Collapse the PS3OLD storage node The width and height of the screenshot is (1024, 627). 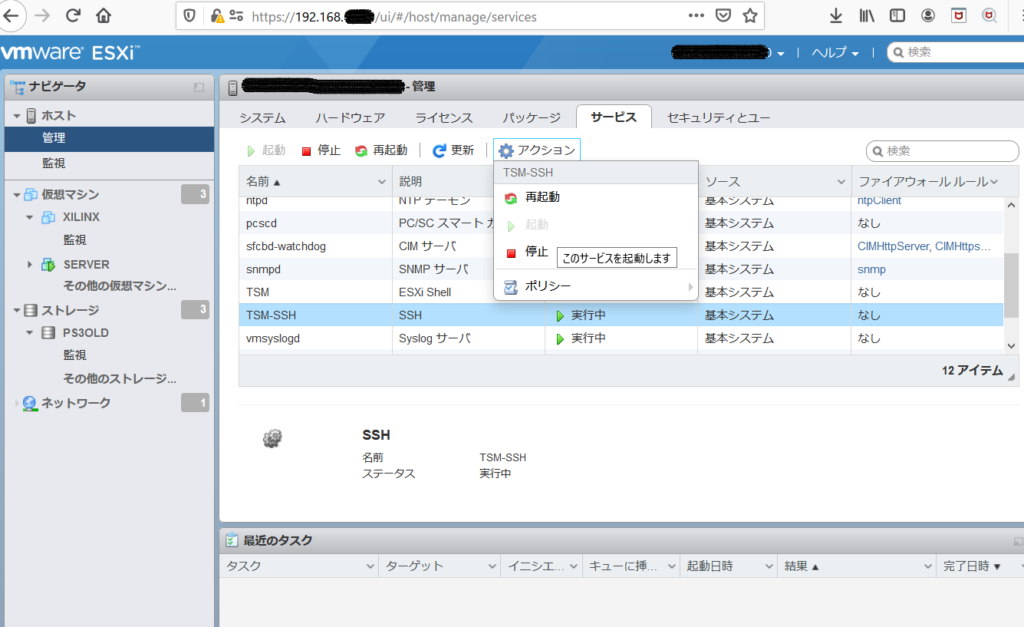pyautogui.click(x=30, y=332)
